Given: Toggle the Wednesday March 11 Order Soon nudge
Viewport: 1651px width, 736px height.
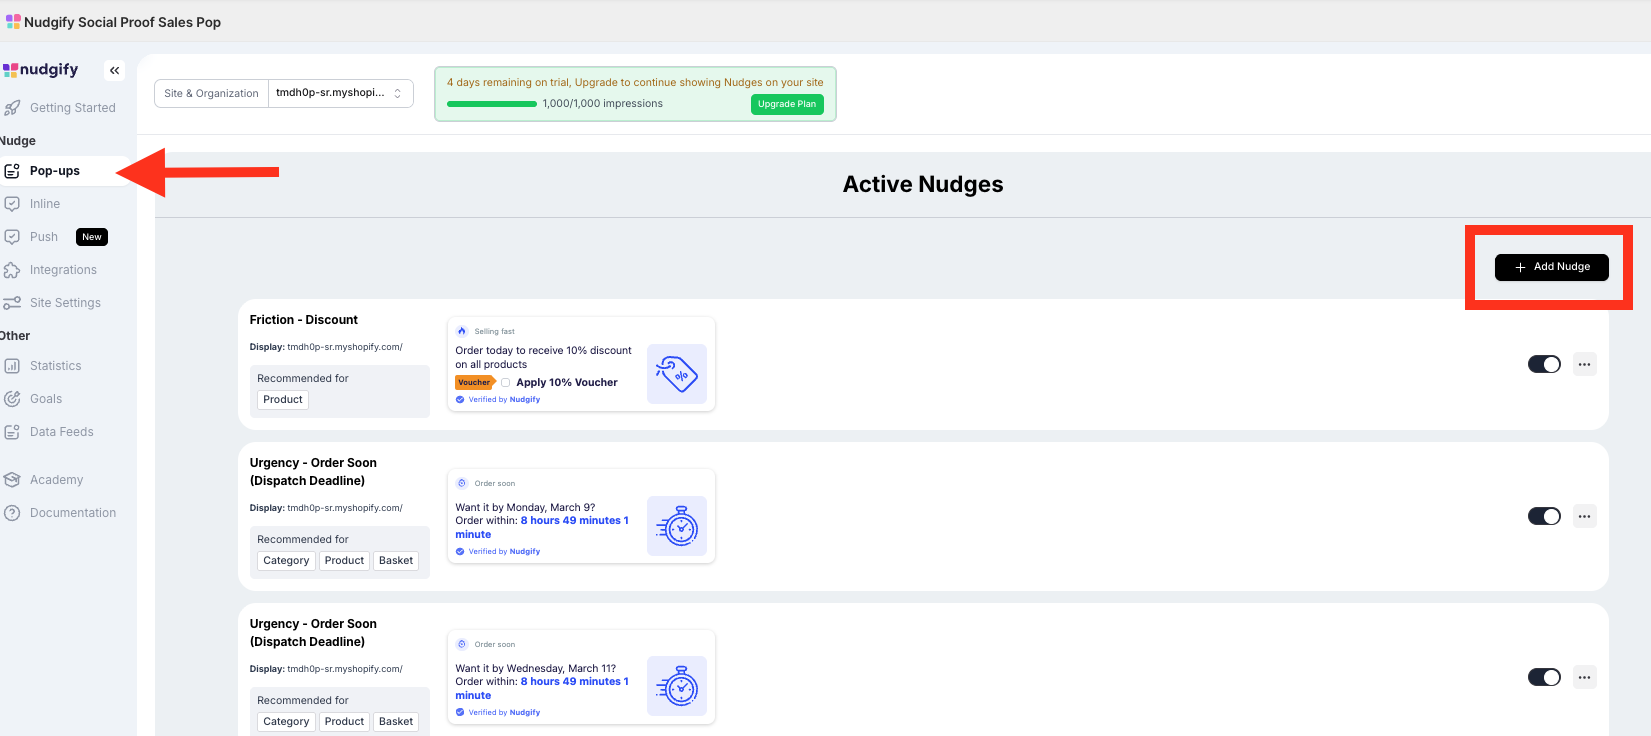Looking at the screenshot, I should coord(1544,677).
